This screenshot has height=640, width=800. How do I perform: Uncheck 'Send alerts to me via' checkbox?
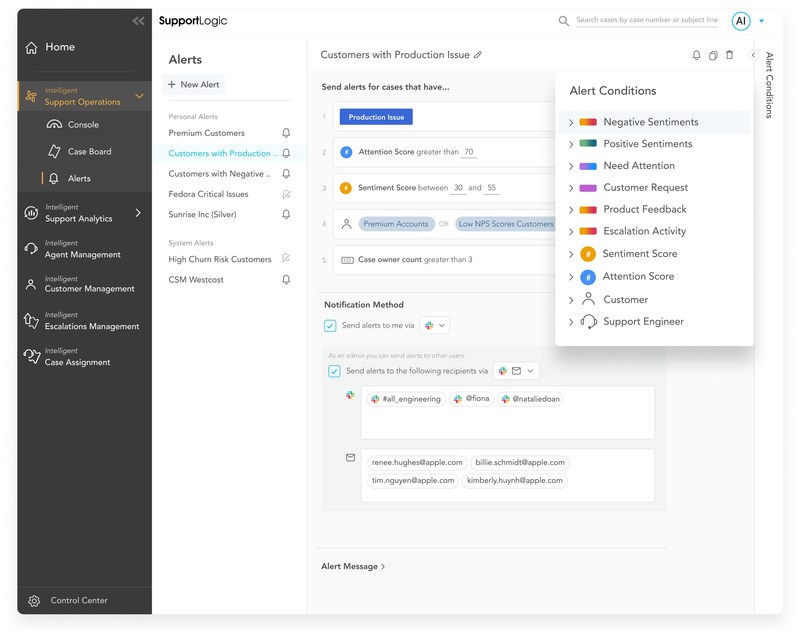pos(331,326)
